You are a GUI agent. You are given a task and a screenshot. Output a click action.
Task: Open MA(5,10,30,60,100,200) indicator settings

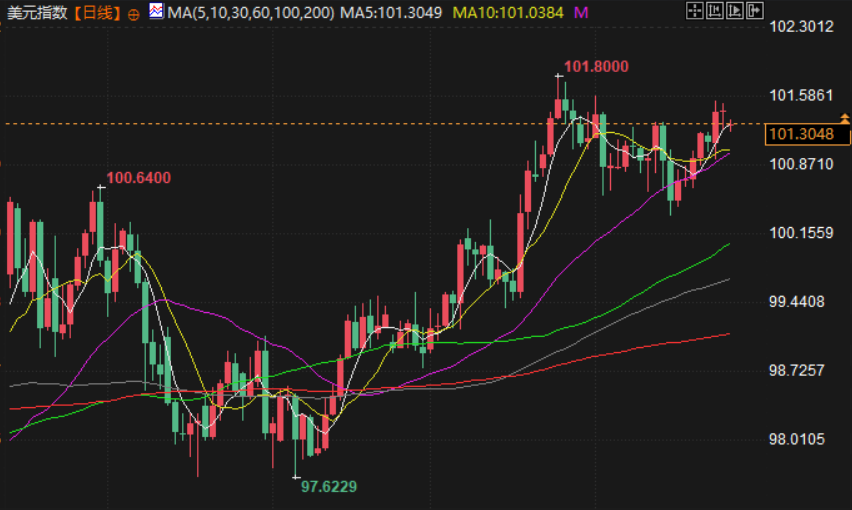pyautogui.click(x=251, y=12)
